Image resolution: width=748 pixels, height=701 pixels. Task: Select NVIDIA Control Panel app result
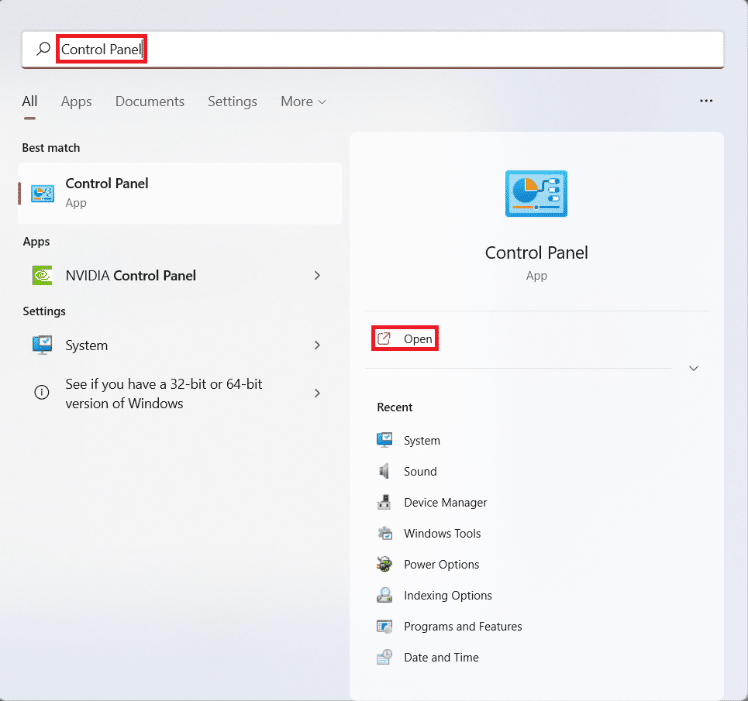click(131, 275)
